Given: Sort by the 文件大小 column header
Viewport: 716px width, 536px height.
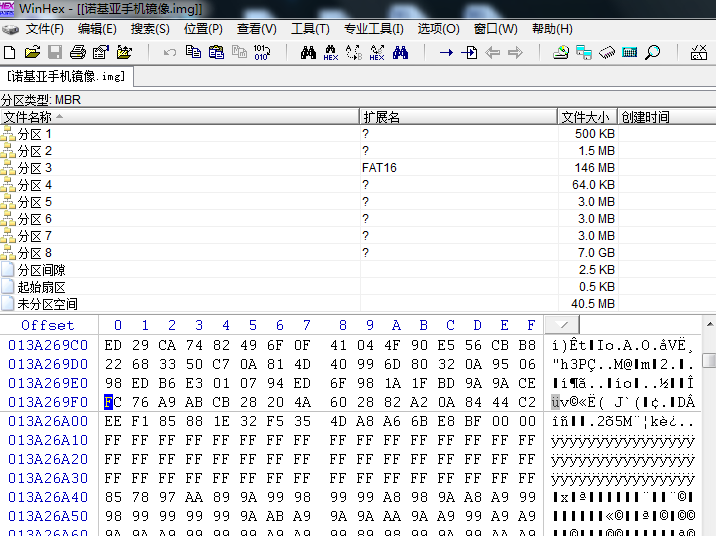Looking at the screenshot, I should click(587, 117).
